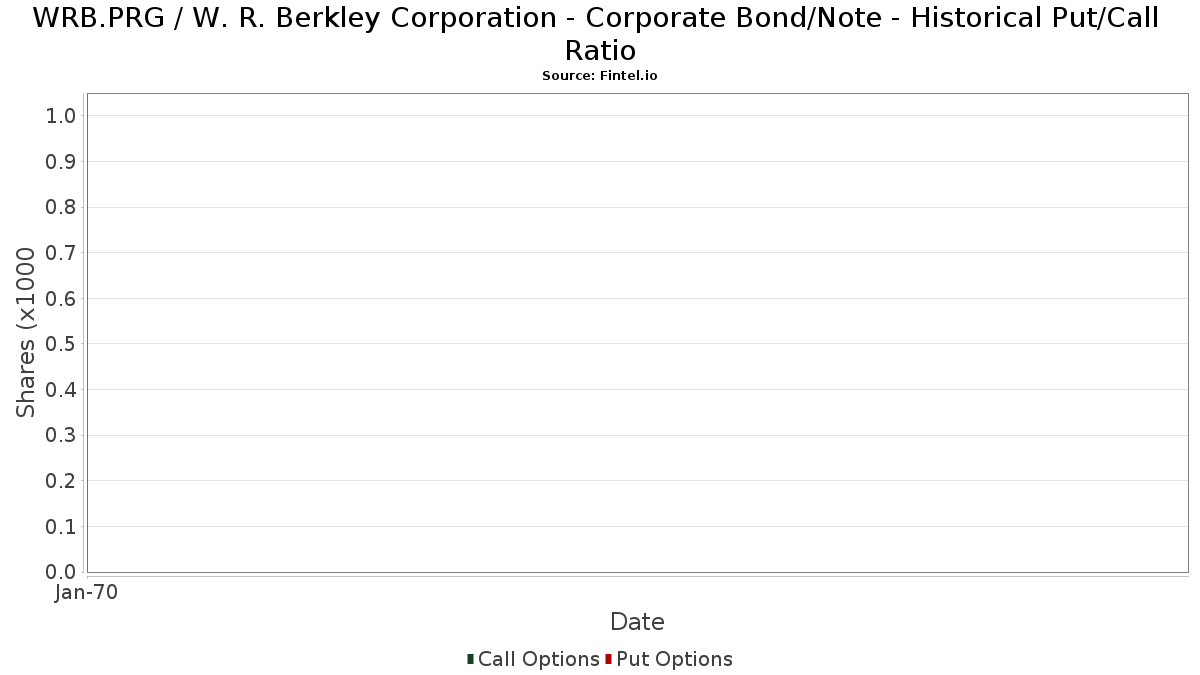Click the 0.6 y-axis tick label

coord(61,299)
